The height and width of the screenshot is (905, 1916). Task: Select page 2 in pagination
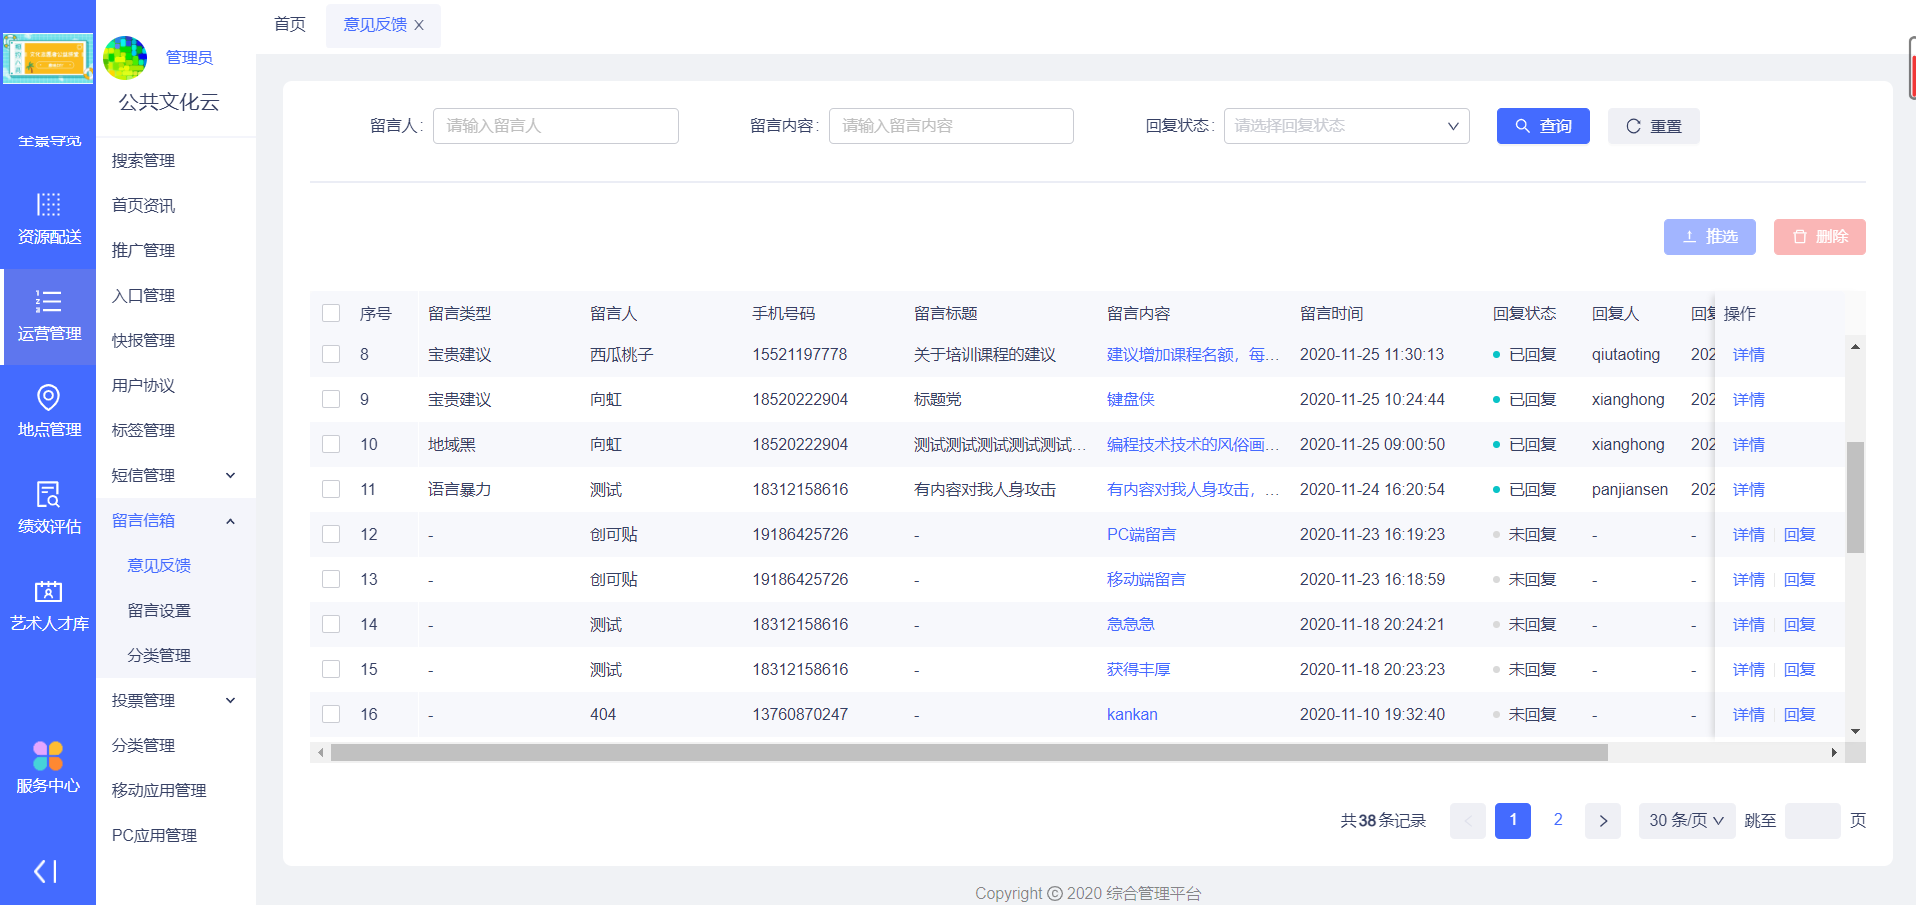(1558, 820)
